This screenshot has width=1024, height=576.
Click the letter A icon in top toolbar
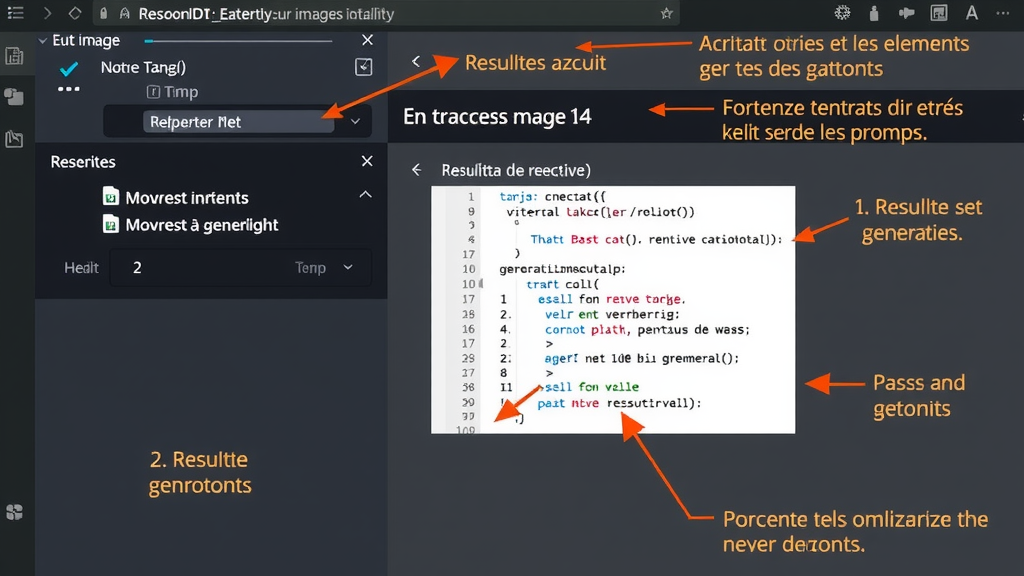pos(971,13)
